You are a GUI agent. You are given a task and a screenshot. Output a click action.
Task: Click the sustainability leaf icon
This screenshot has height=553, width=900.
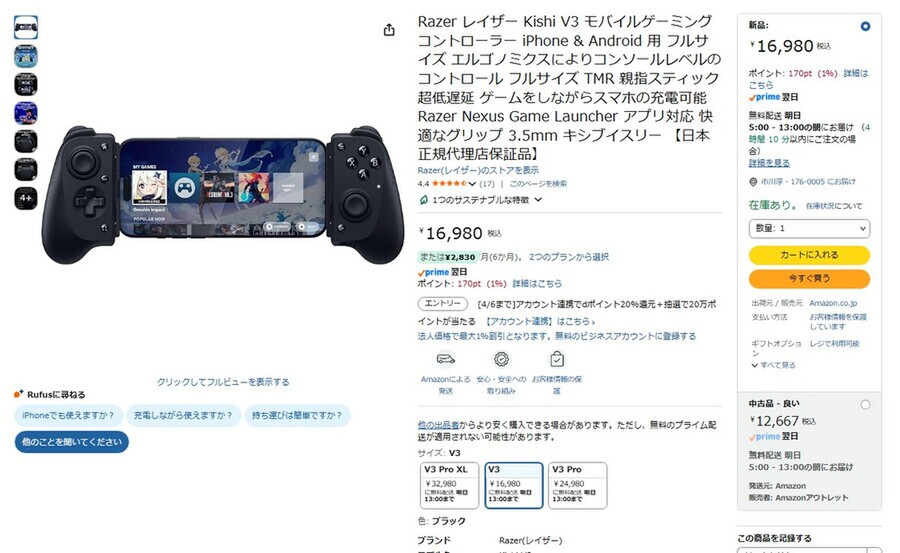[x=424, y=200]
